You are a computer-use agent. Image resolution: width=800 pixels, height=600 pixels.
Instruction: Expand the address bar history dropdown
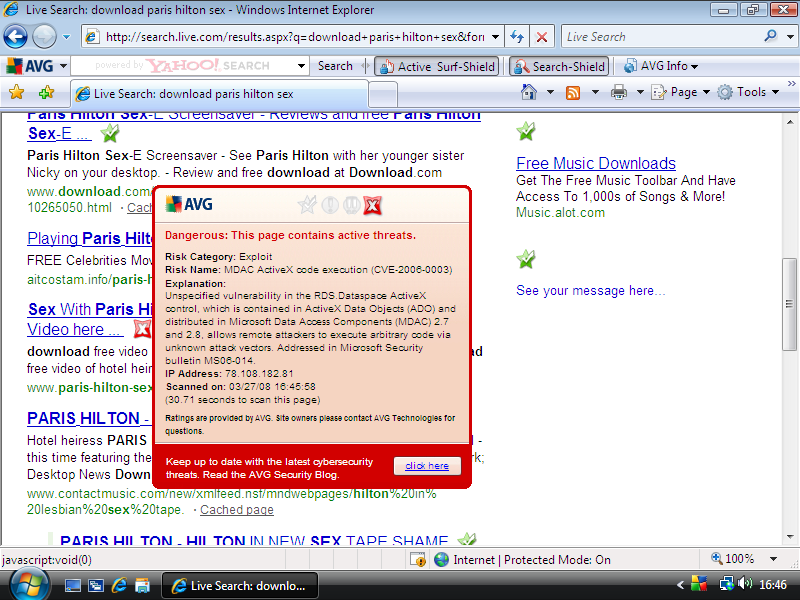pos(495,37)
